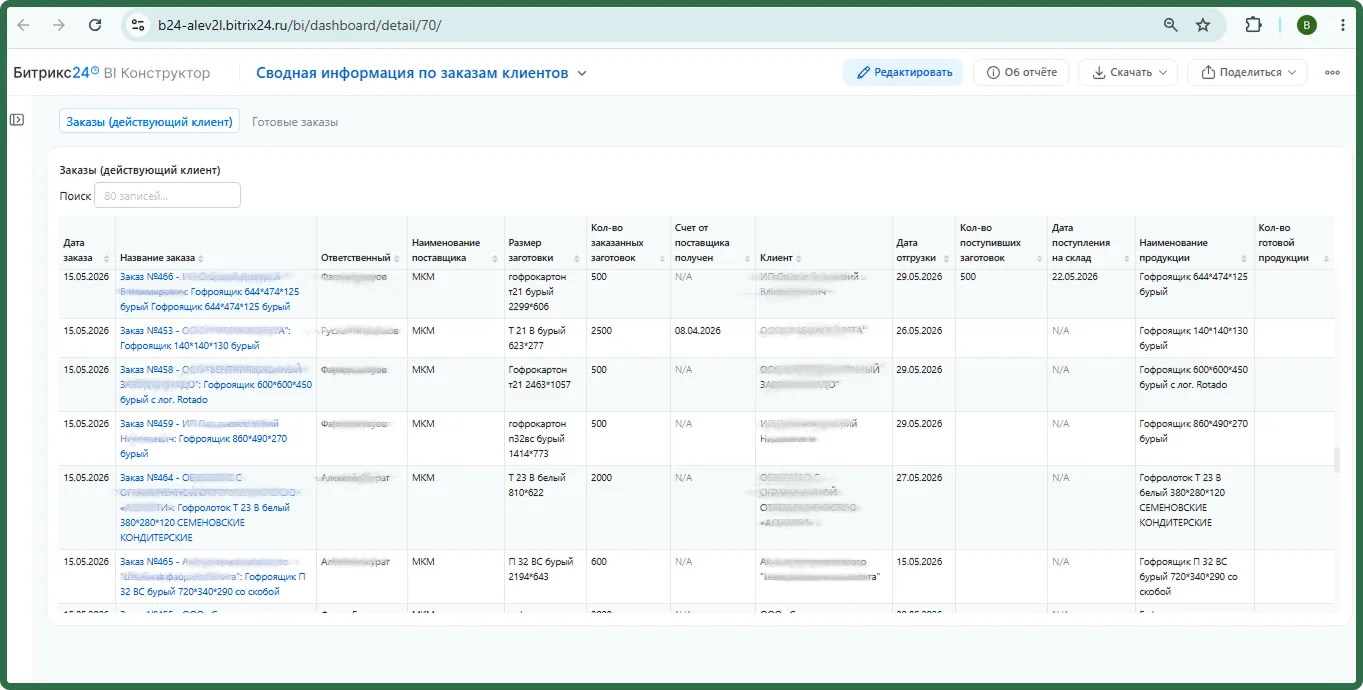1363x690 pixels.
Task: Open Chrome three-dot menu
Action: [x=1343, y=25]
